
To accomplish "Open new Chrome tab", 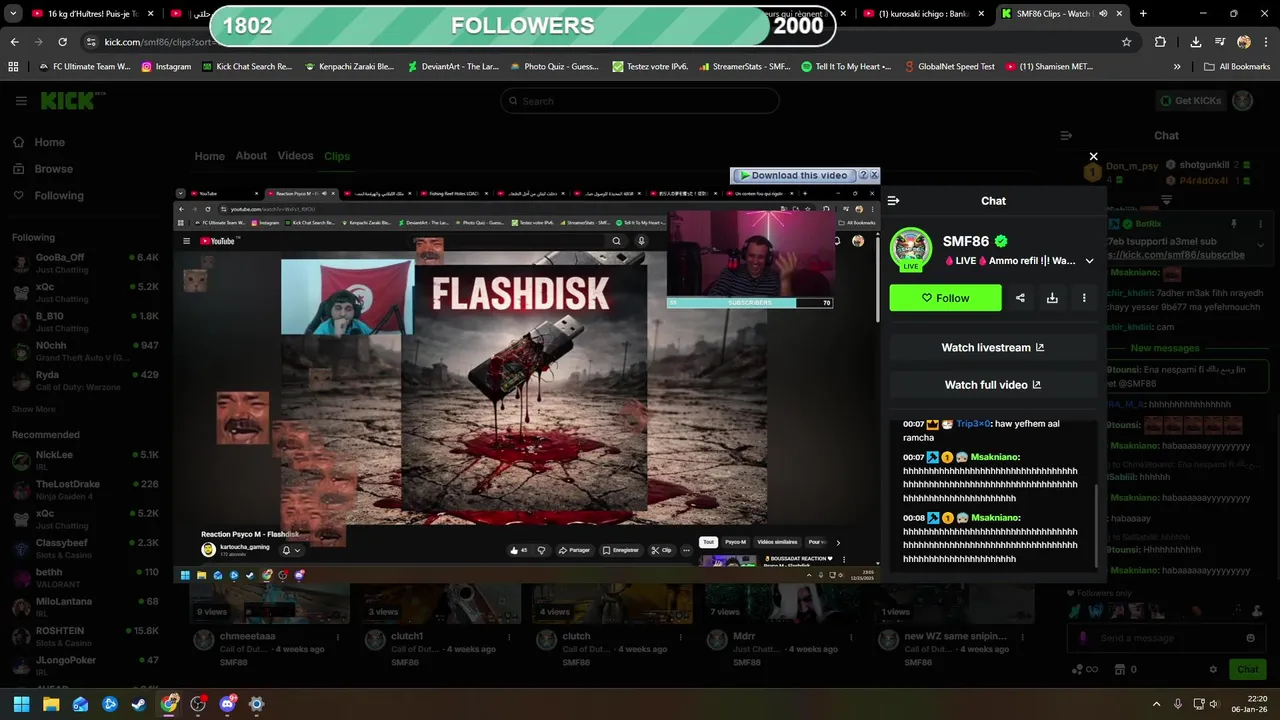I will [x=1143, y=14].
